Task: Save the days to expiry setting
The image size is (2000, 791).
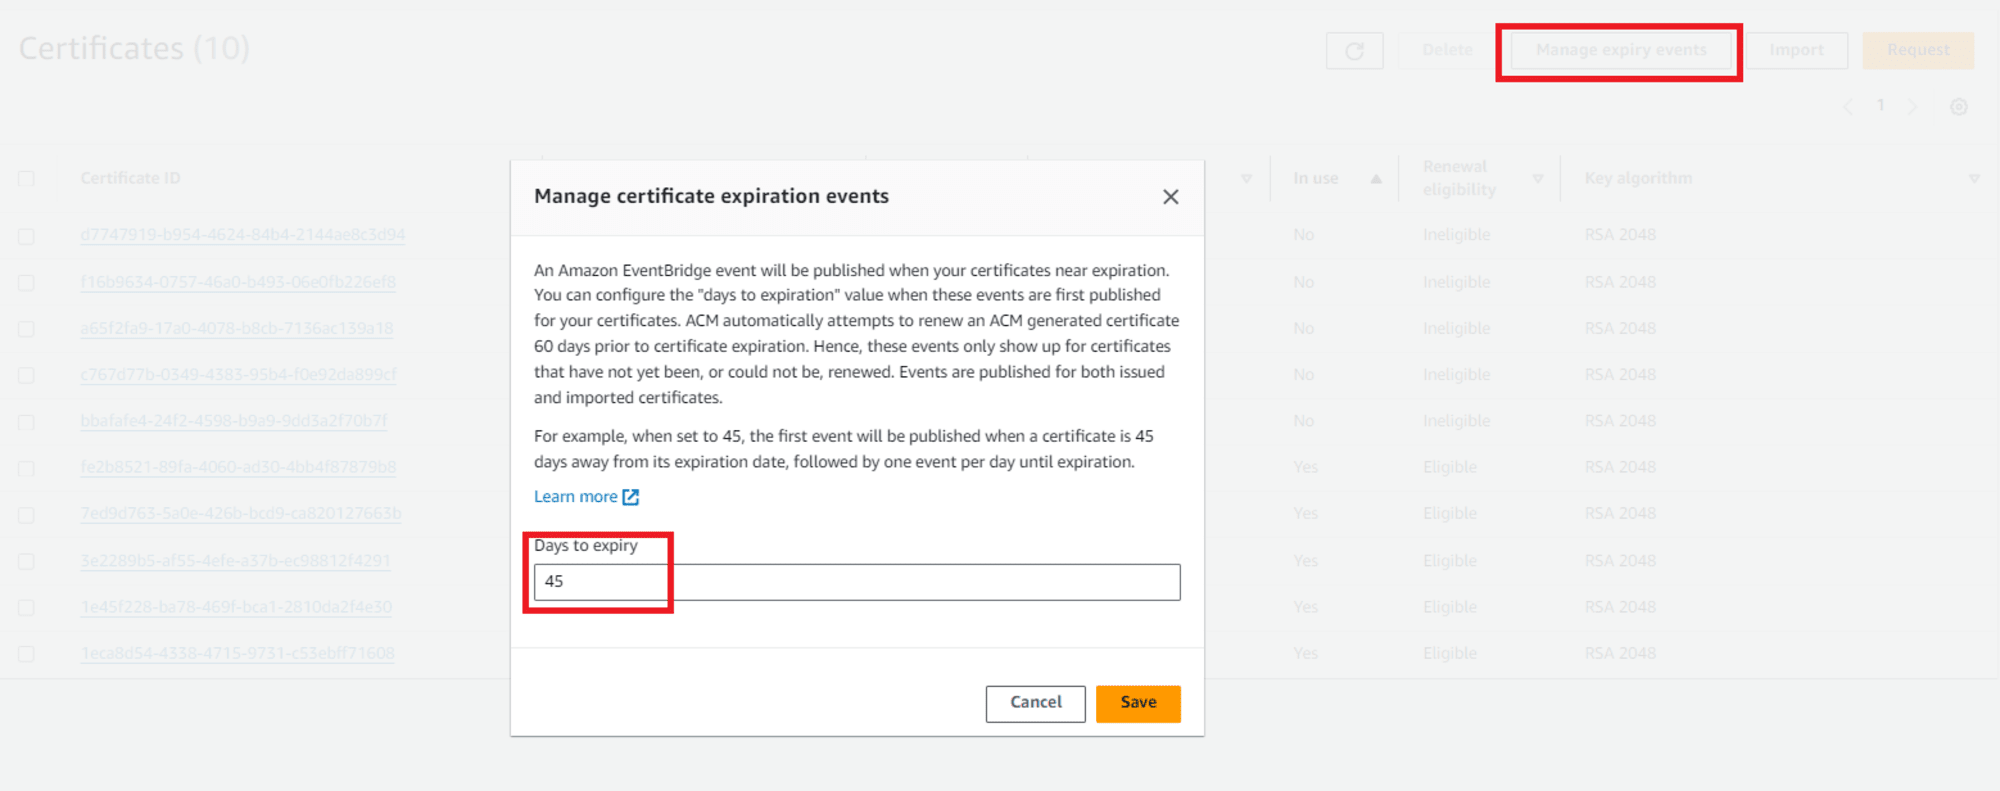Action: tap(1138, 703)
